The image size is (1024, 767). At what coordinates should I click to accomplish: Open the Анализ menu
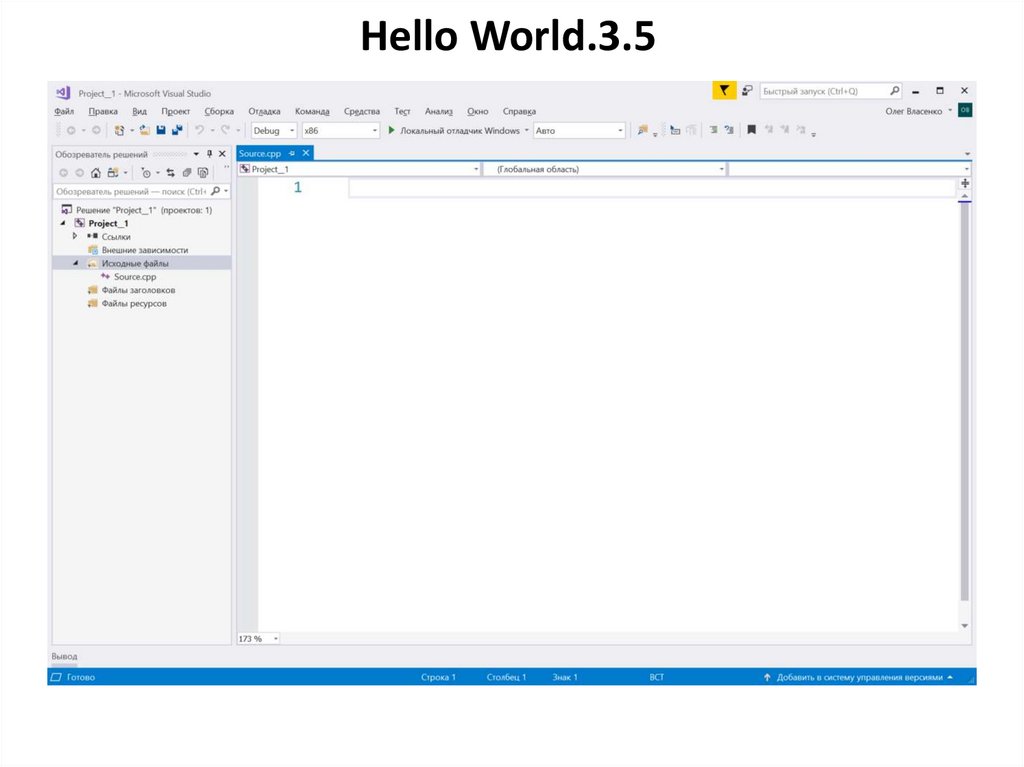point(439,111)
